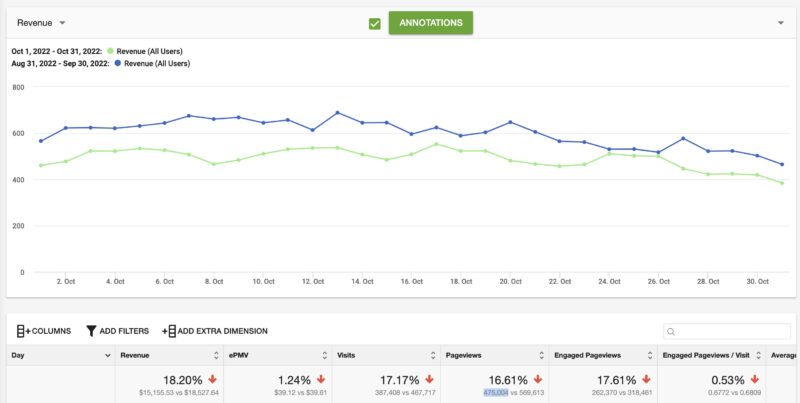Sort table by Visits column

pos(433,355)
